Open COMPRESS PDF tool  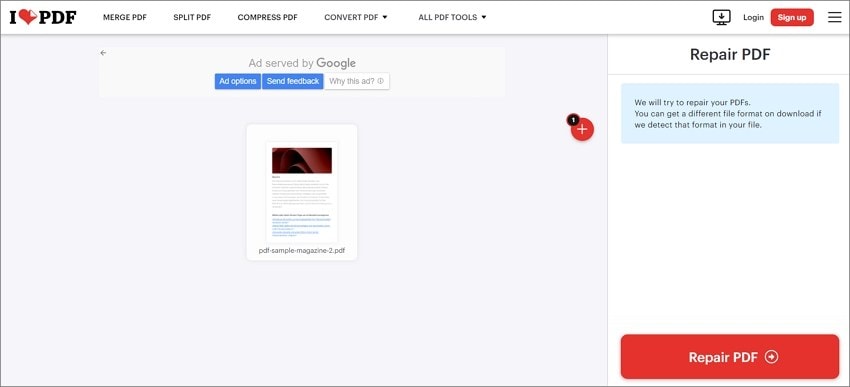[267, 17]
